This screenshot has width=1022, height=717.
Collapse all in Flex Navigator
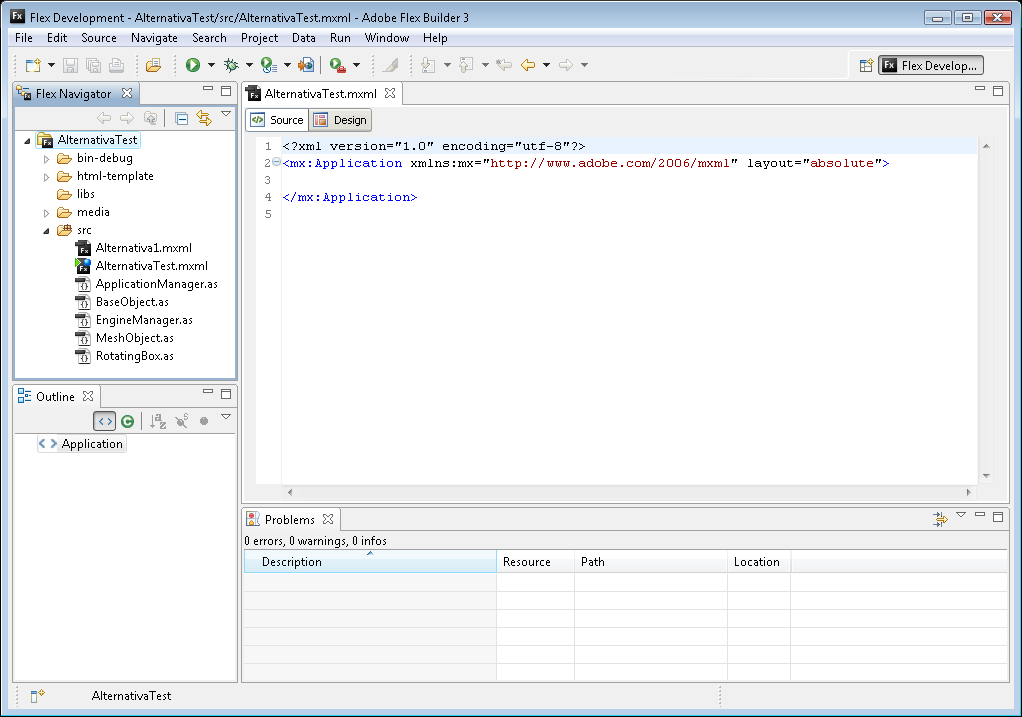[x=181, y=118]
